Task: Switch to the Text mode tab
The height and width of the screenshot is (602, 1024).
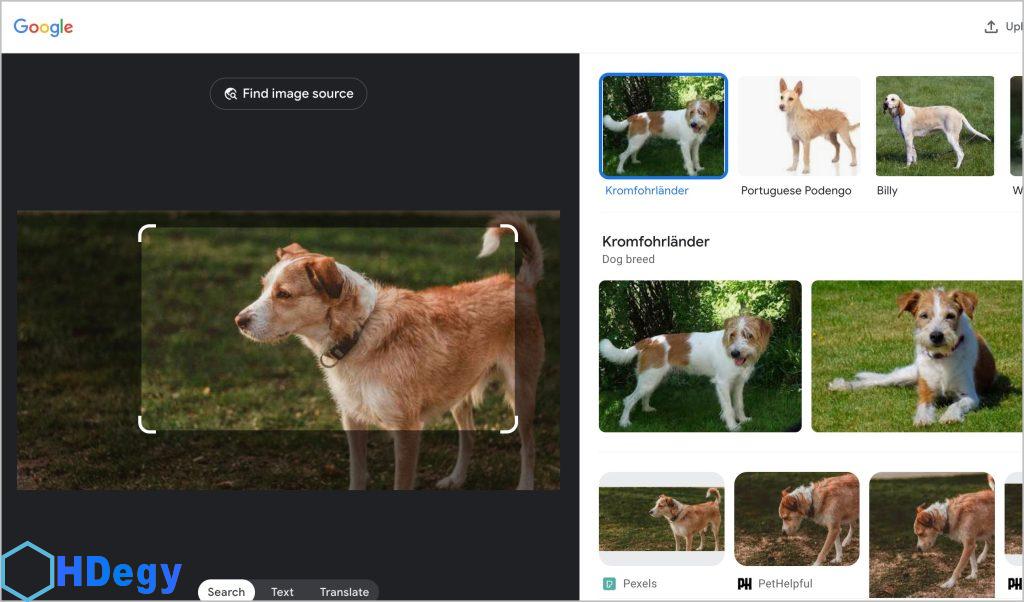Action: click(282, 591)
